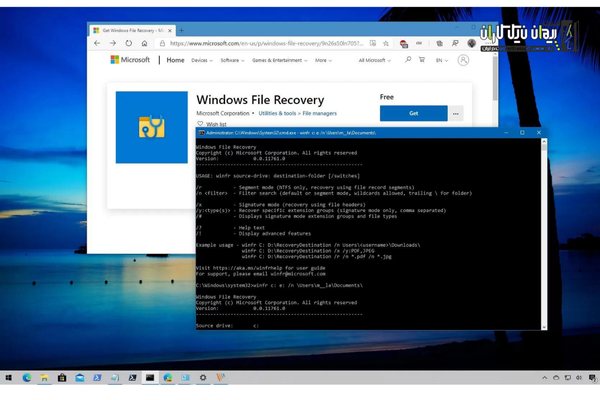Click the browser back arrow

(x=97, y=44)
